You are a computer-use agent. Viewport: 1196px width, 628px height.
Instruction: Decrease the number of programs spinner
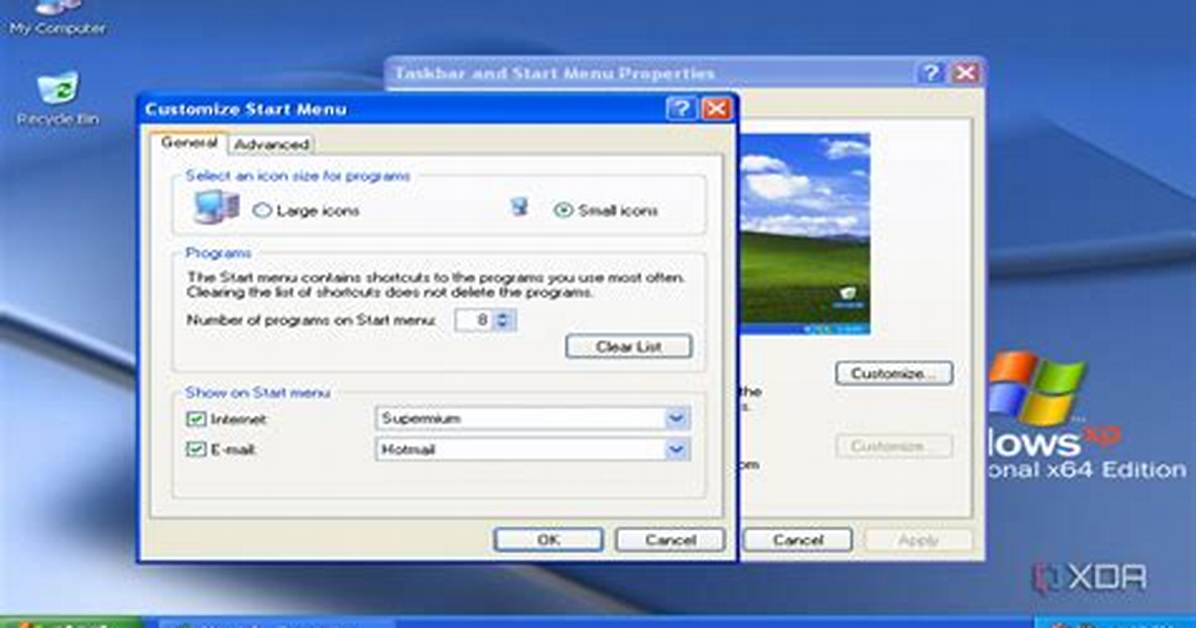click(x=503, y=325)
